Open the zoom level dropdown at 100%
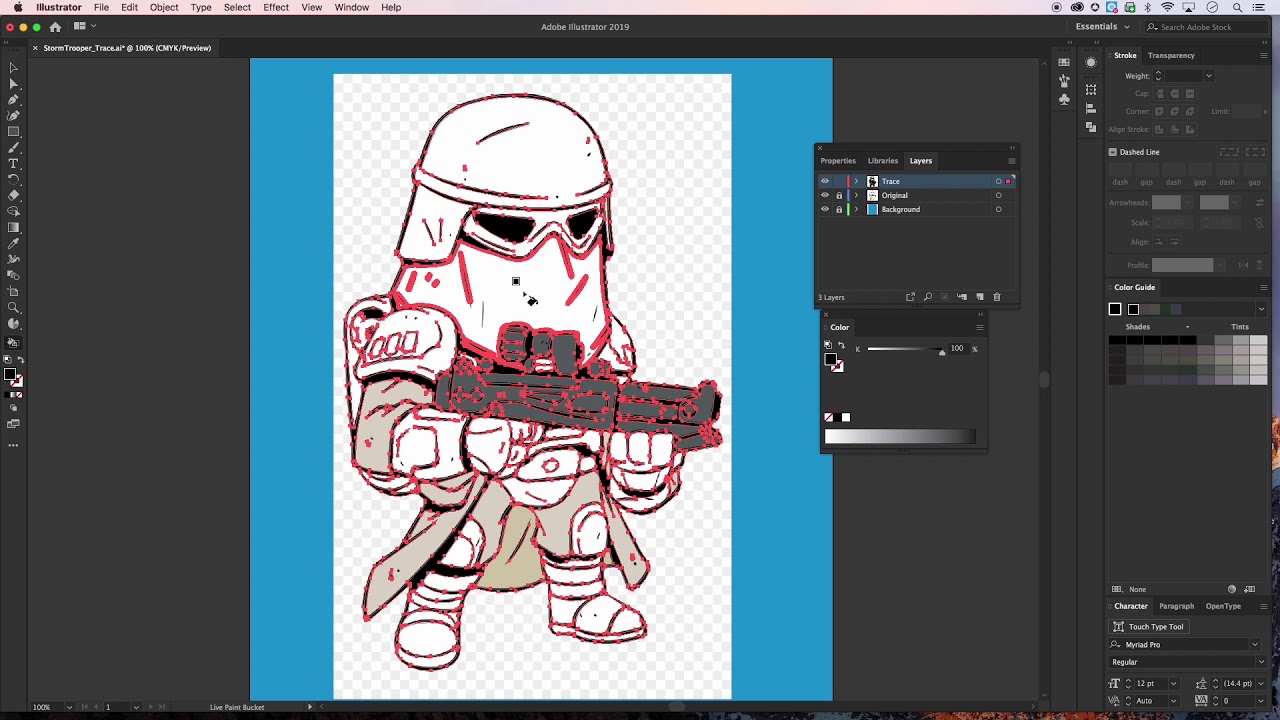Image resolution: width=1280 pixels, height=720 pixels. tap(68, 707)
